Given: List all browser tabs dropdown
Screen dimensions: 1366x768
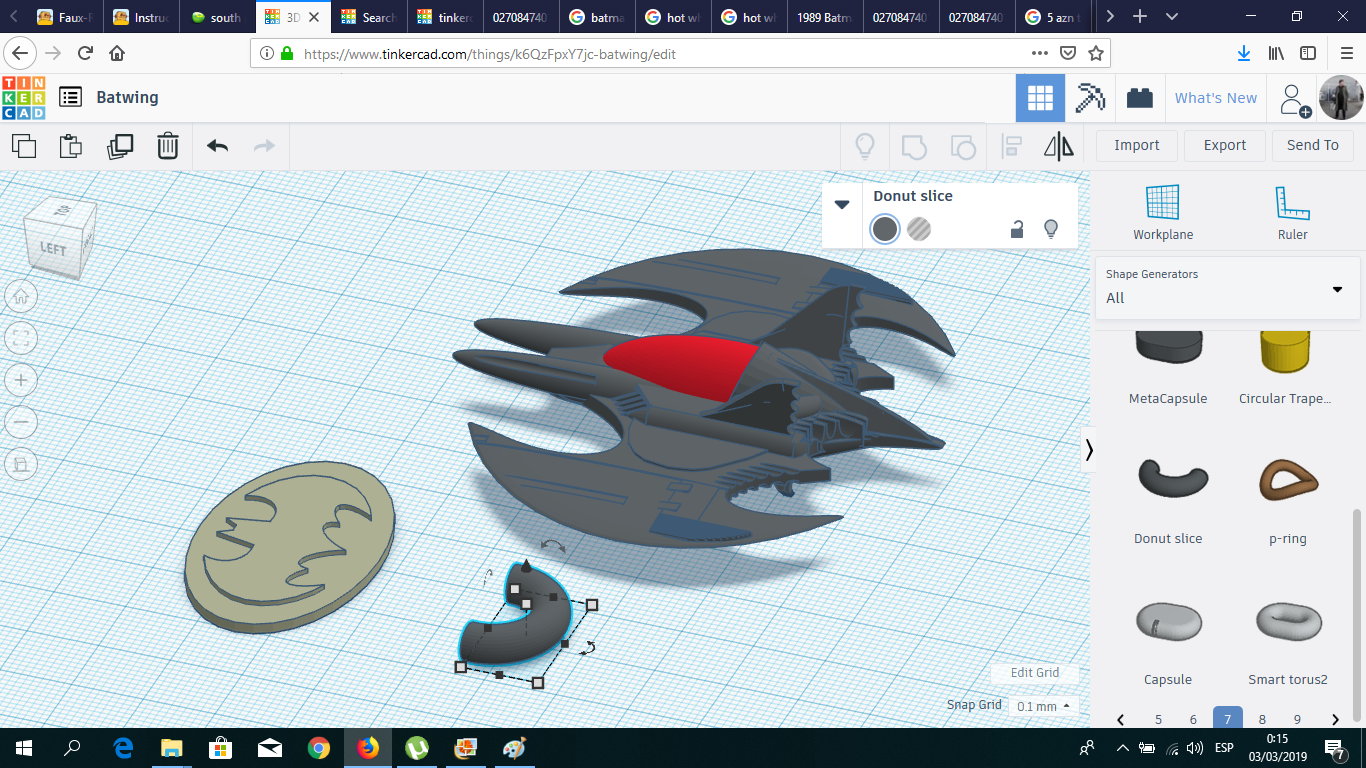Looking at the screenshot, I should pos(1172,17).
